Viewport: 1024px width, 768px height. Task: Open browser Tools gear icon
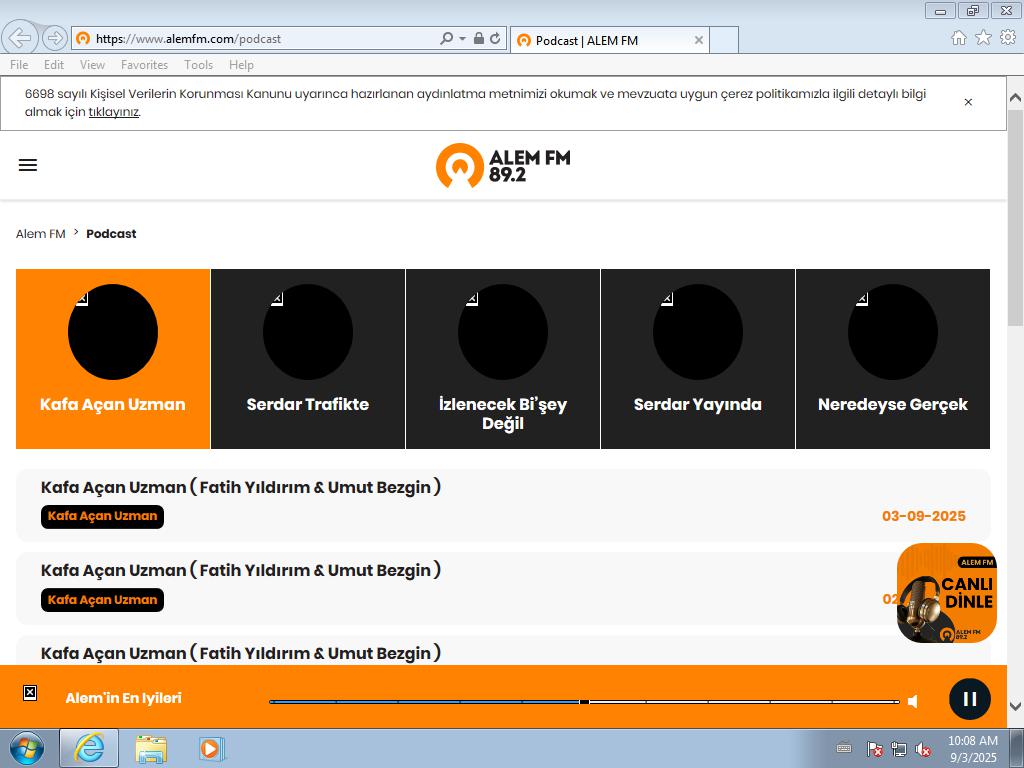coord(1008,38)
